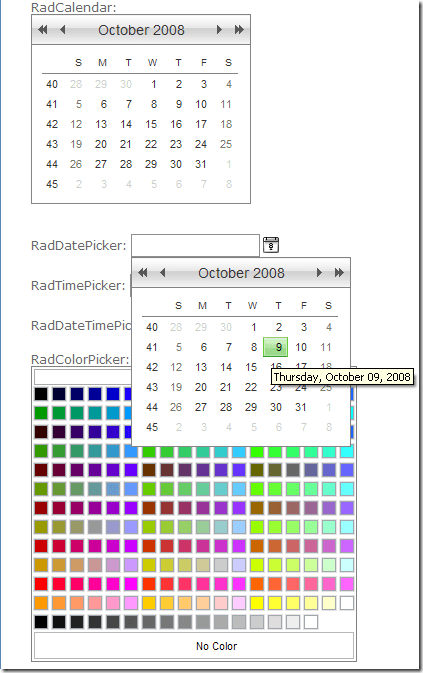Viewport: 423px width, 673px height.
Task: Click previous month arrow in date picker popup
Action: 163,273
